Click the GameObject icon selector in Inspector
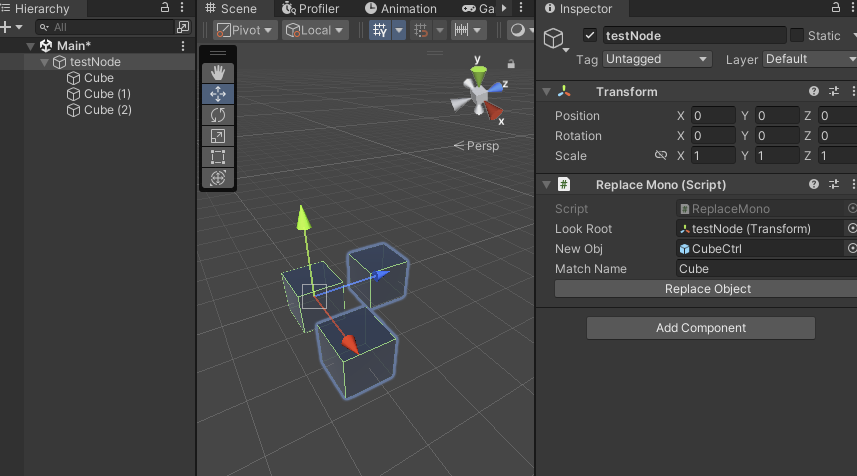Viewport: 857px width, 476px height. pyautogui.click(x=556, y=39)
